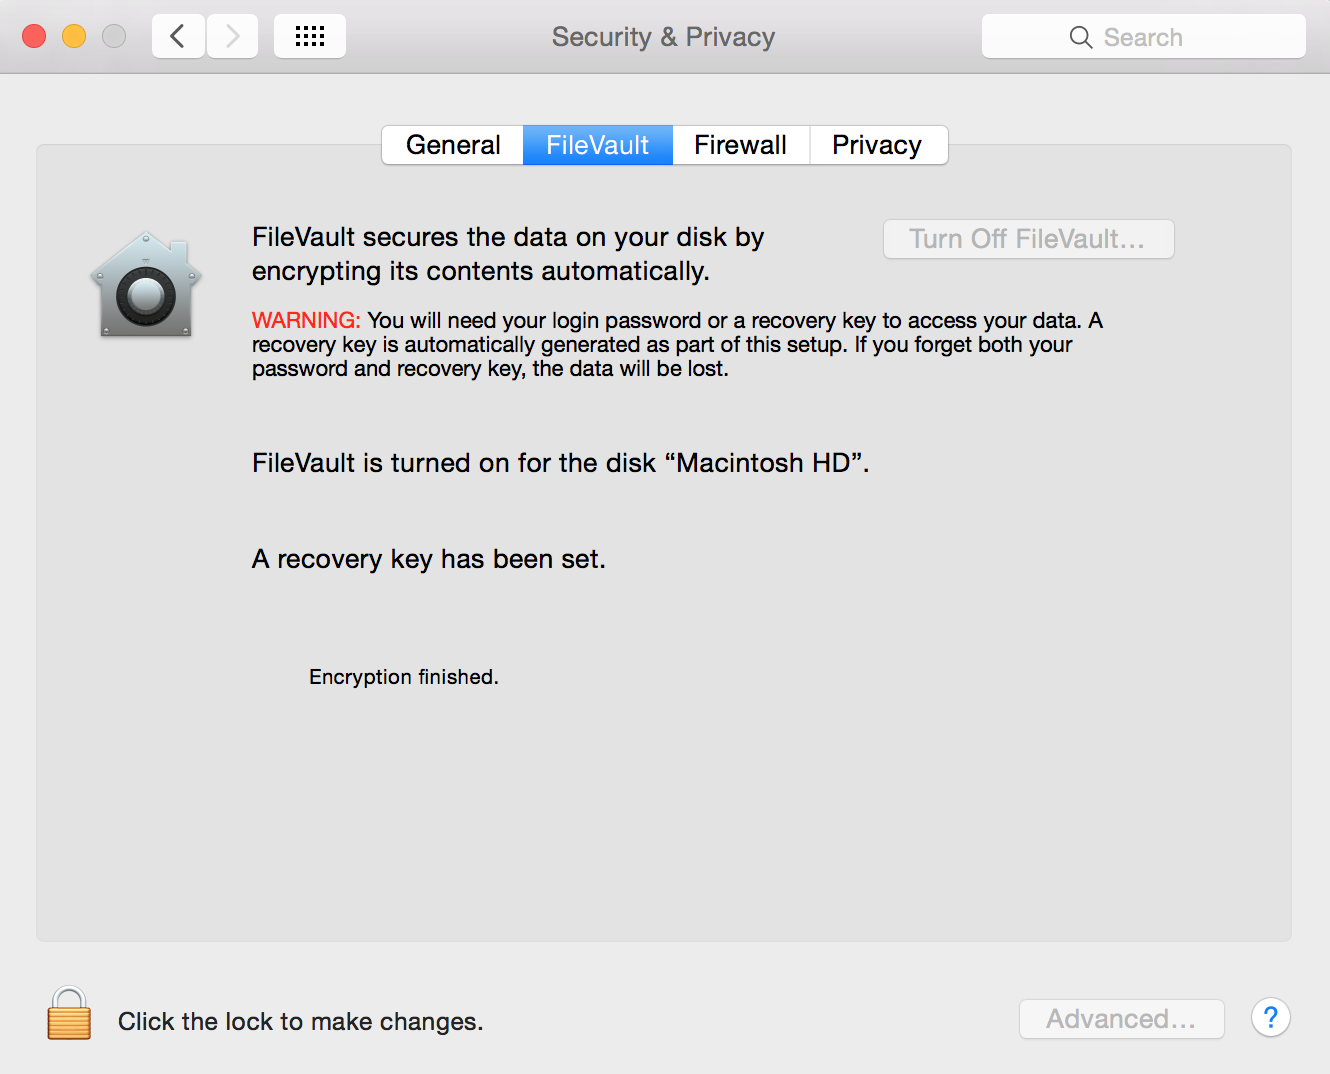Image resolution: width=1330 pixels, height=1074 pixels.
Task: Click the grey zoom window button
Action: click(x=114, y=37)
